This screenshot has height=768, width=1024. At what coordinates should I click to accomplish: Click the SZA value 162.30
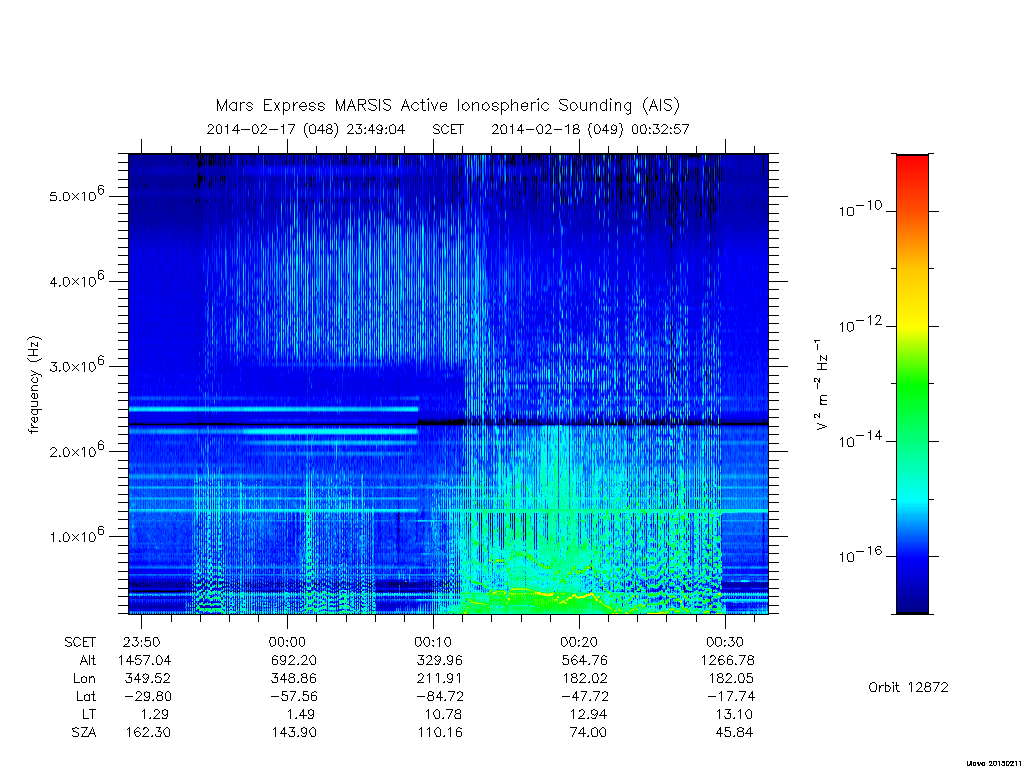click(148, 732)
